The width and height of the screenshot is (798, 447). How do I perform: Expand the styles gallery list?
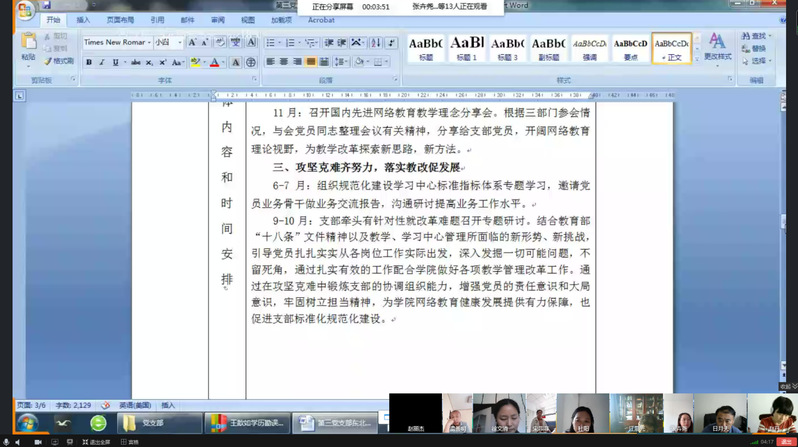tap(696, 61)
